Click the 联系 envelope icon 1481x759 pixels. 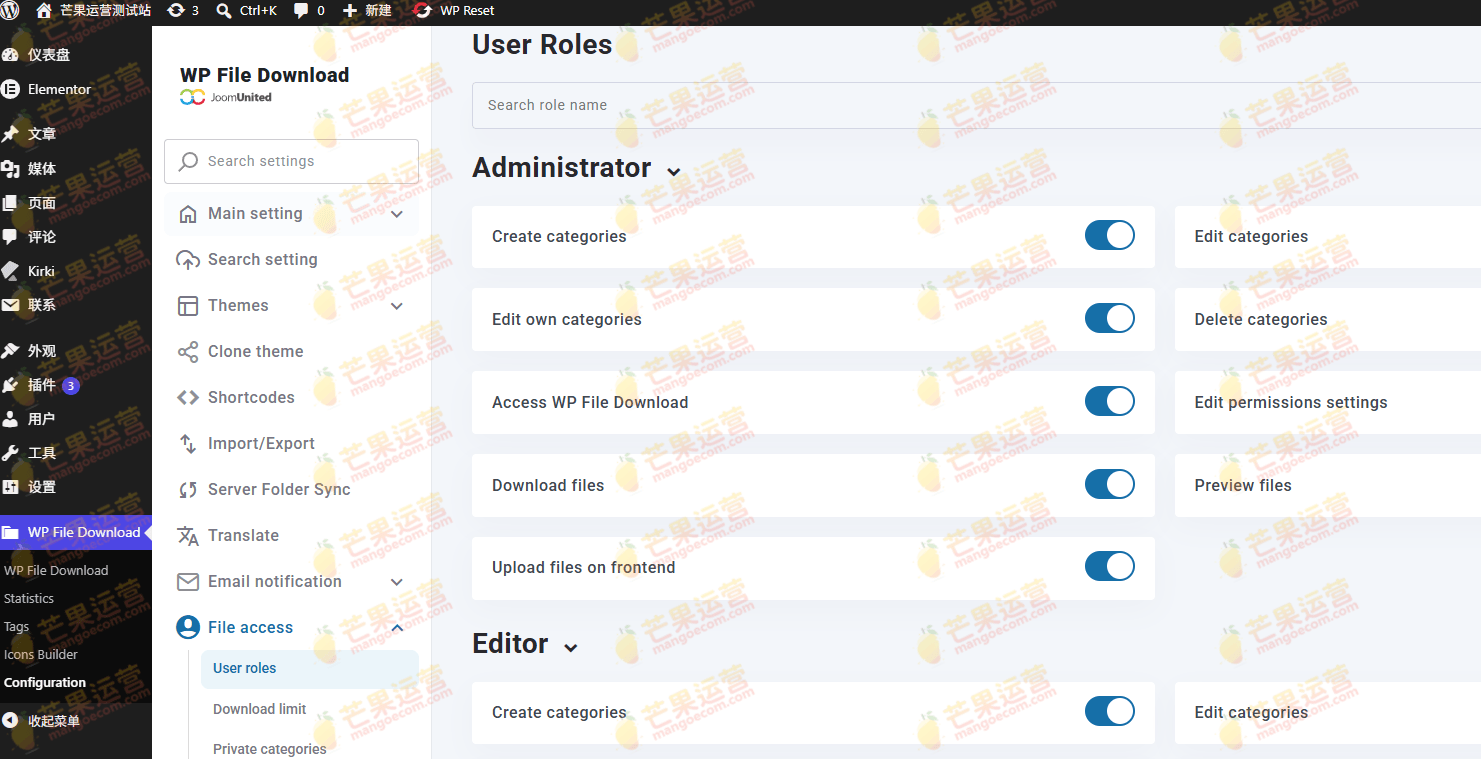click(x=10, y=305)
